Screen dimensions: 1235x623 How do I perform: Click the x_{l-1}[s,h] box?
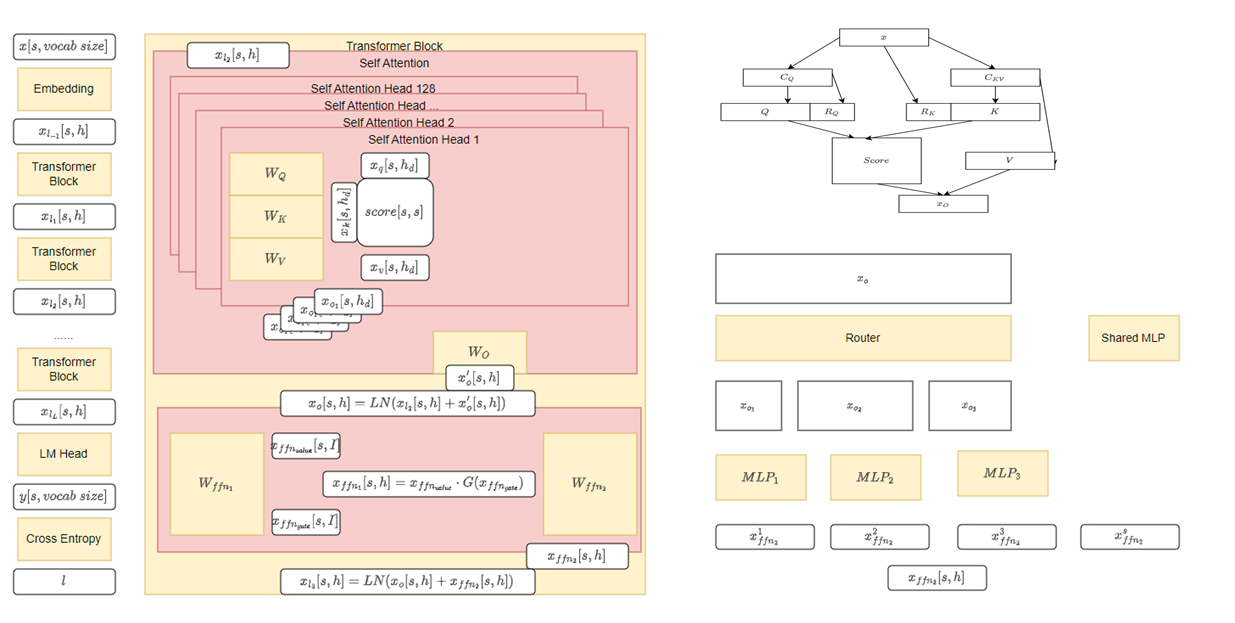tap(64, 132)
